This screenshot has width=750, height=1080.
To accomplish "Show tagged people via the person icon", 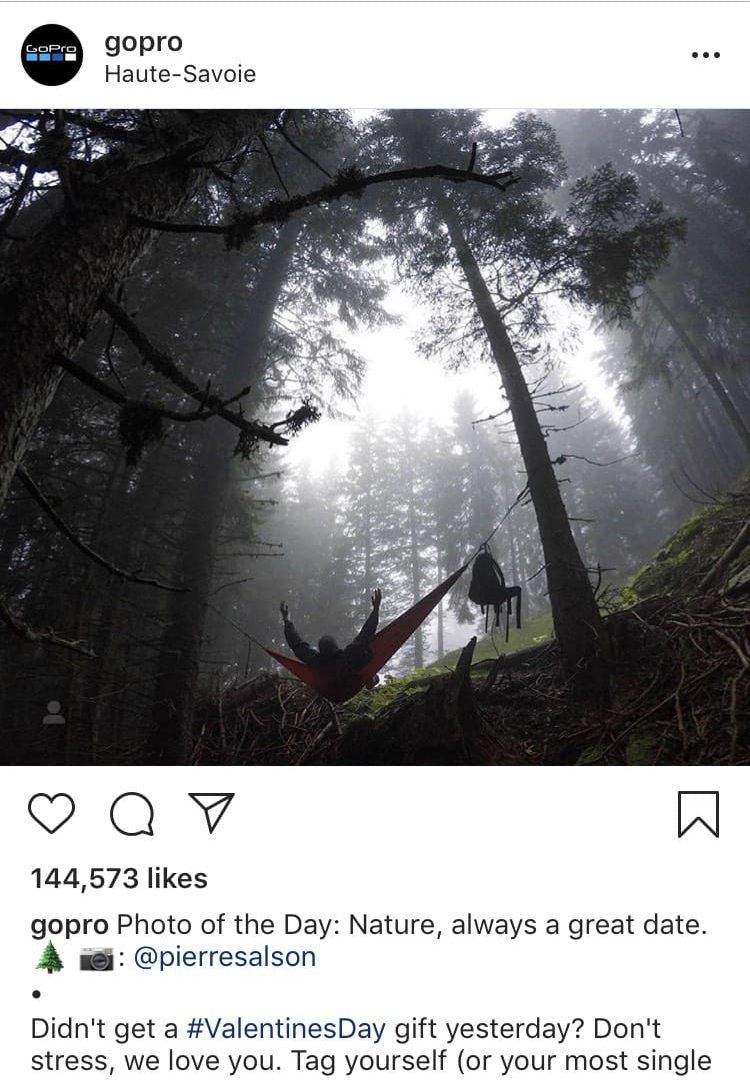I will coord(54,712).
